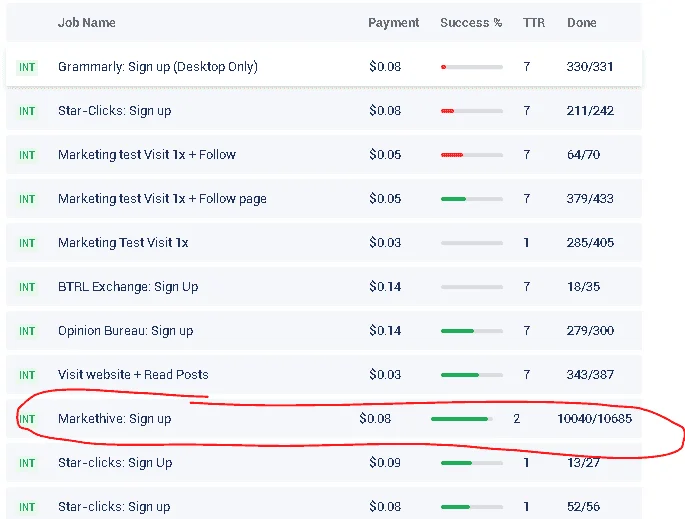
Task: Click the empty success bar on the BTRL Exchange row
Action: (x=472, y=287)
